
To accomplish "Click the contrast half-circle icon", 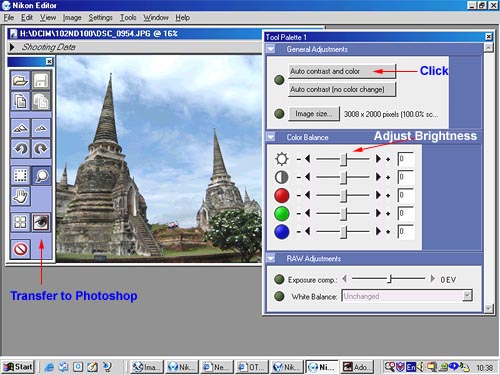I will (282, 177).
